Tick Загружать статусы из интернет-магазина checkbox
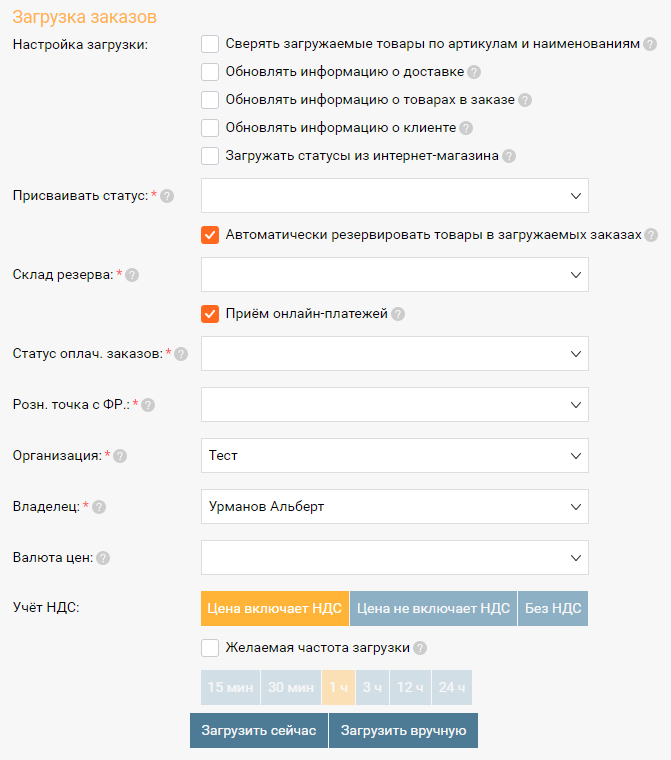The width and height of the screenshot is (671, 760). coord(210,156)
